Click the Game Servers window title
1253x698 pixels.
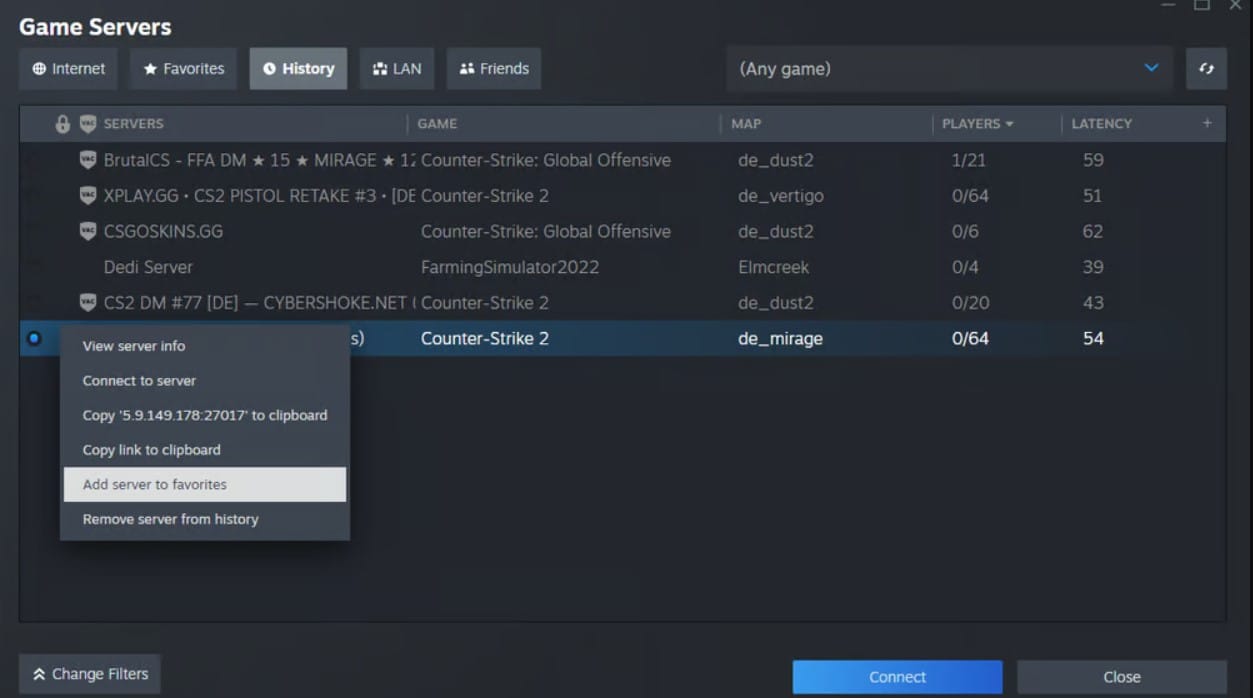point(95,27)
